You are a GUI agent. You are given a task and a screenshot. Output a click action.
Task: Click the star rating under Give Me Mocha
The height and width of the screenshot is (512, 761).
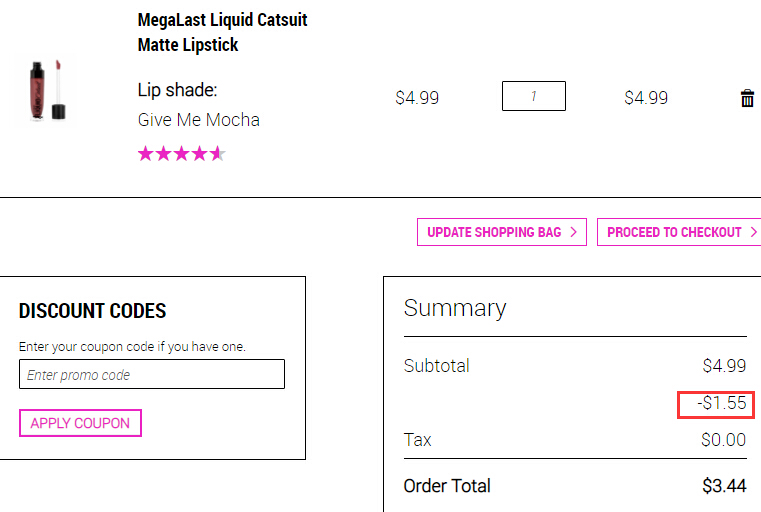click(x=182, y=154)
